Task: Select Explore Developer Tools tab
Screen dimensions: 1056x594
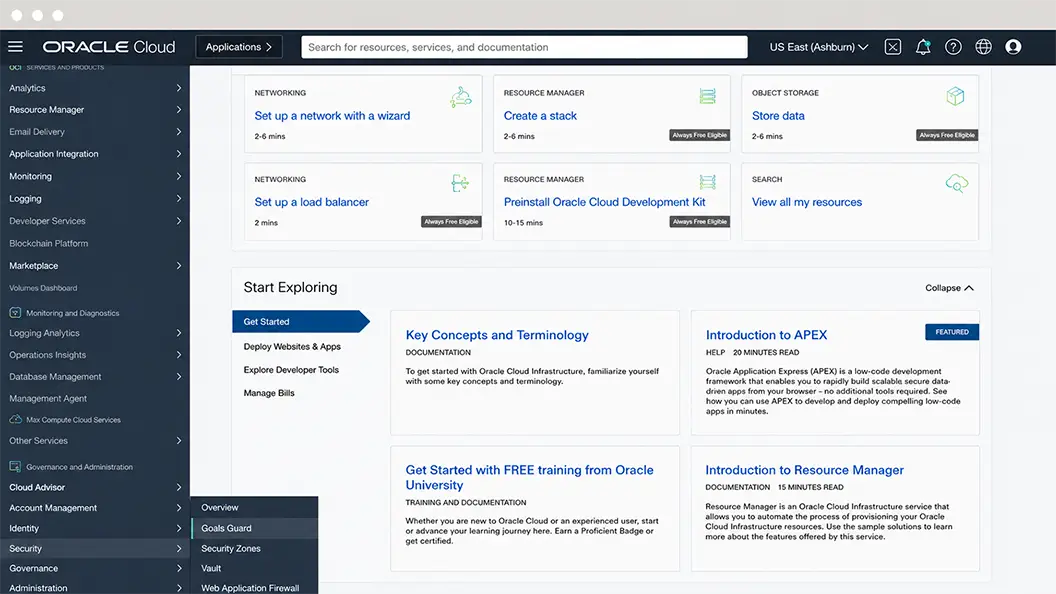Action: 291,370
